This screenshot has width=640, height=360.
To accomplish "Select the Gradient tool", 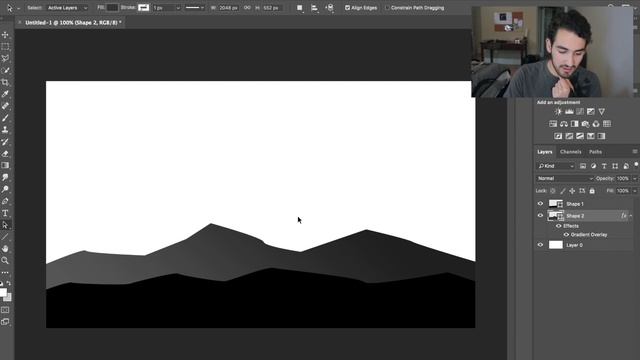I will [5, 165].
